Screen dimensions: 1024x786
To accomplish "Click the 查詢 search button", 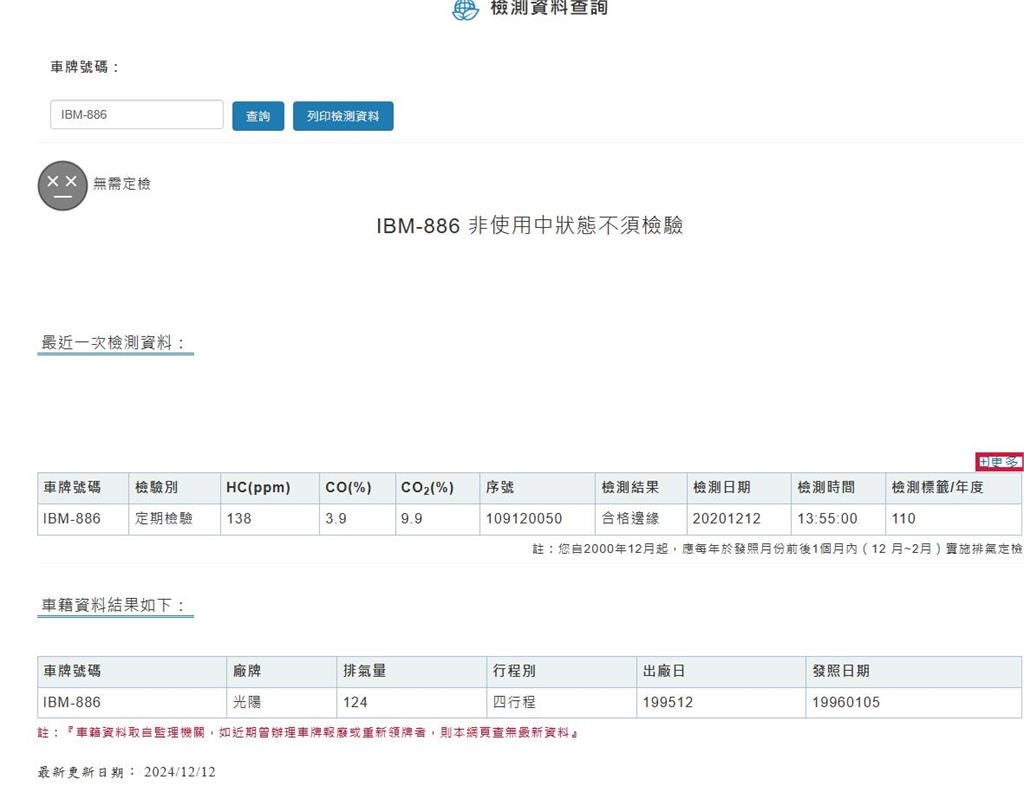I will click(x=258, y=116).
